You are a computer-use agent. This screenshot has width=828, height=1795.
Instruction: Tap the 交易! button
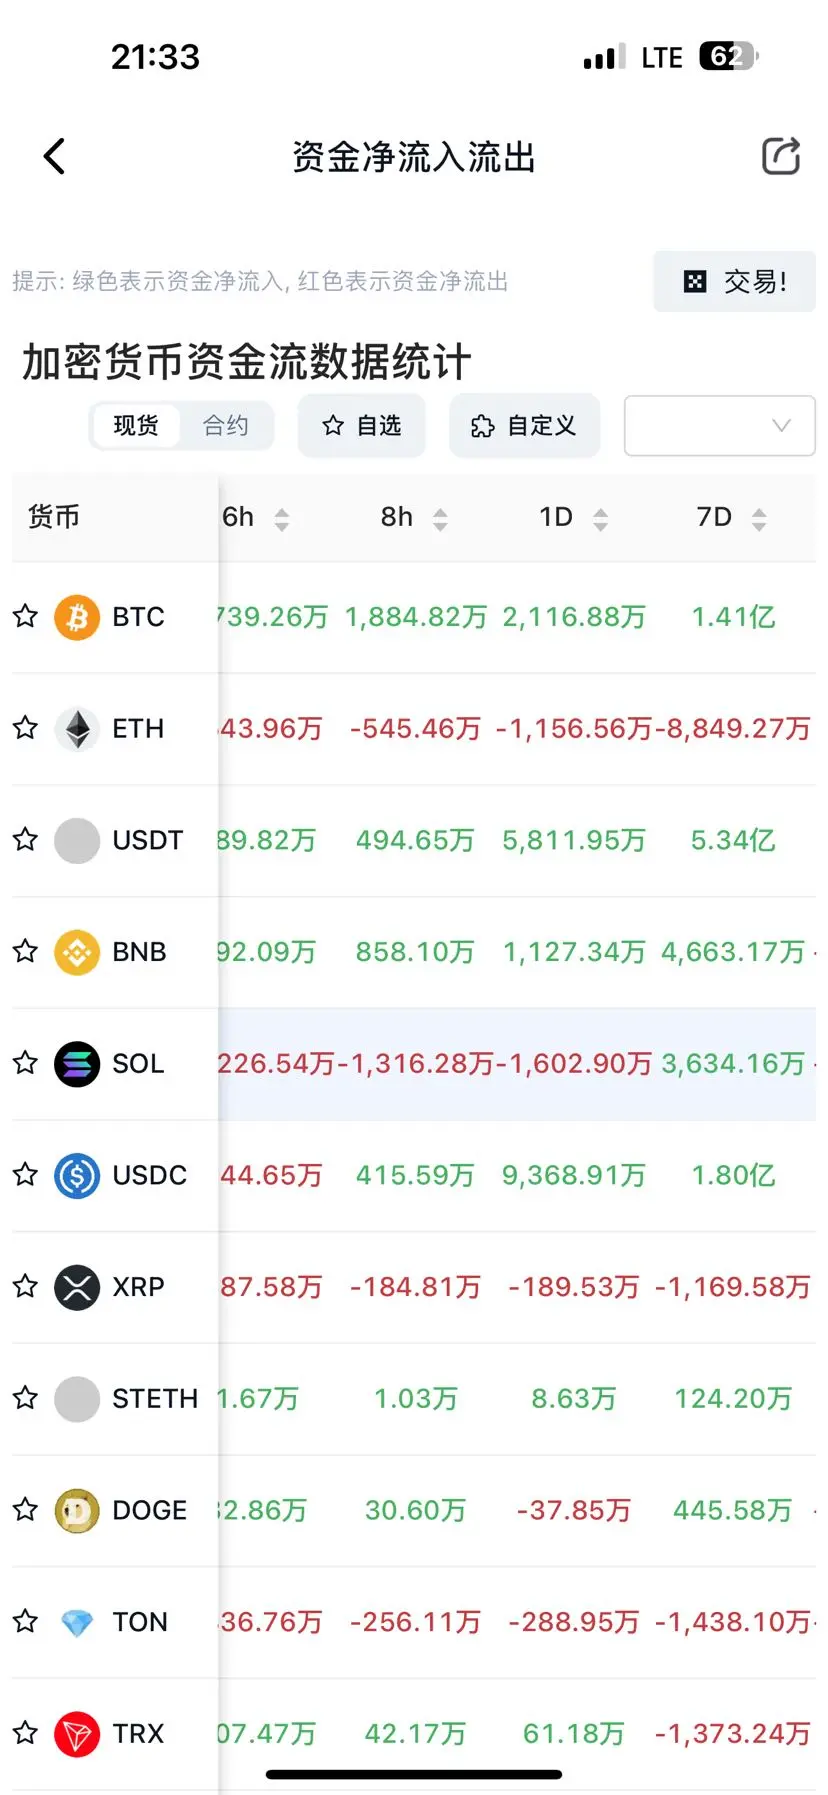[735, 282]
